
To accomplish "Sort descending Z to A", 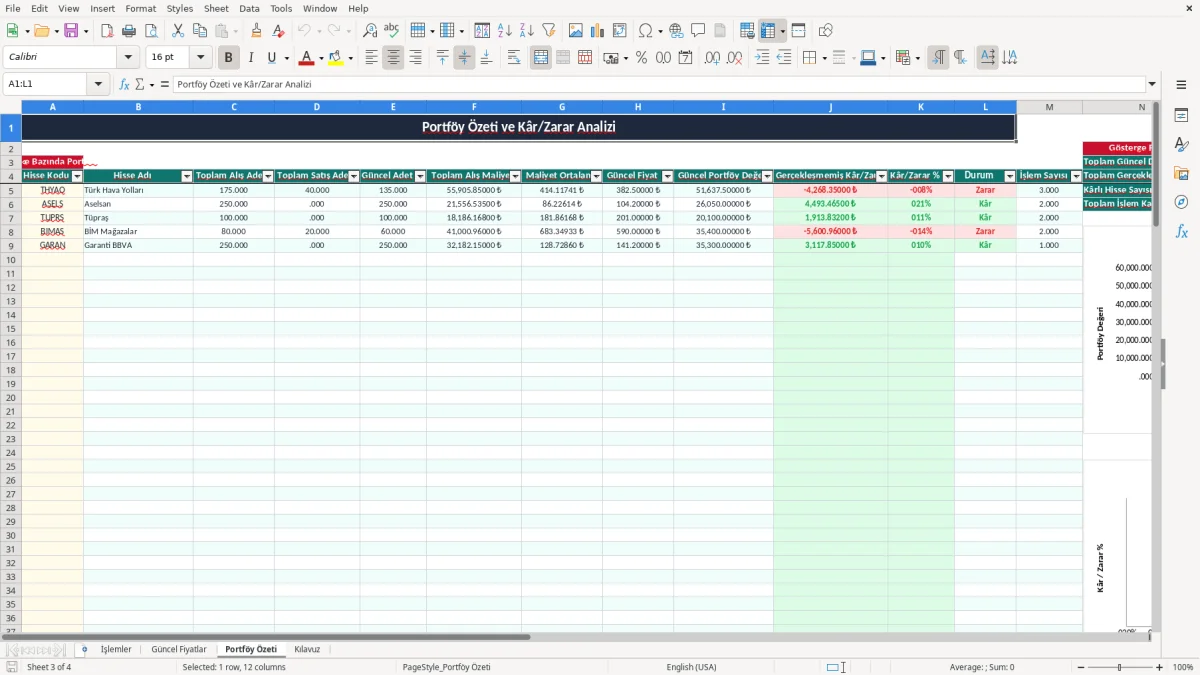I will 527,31.
